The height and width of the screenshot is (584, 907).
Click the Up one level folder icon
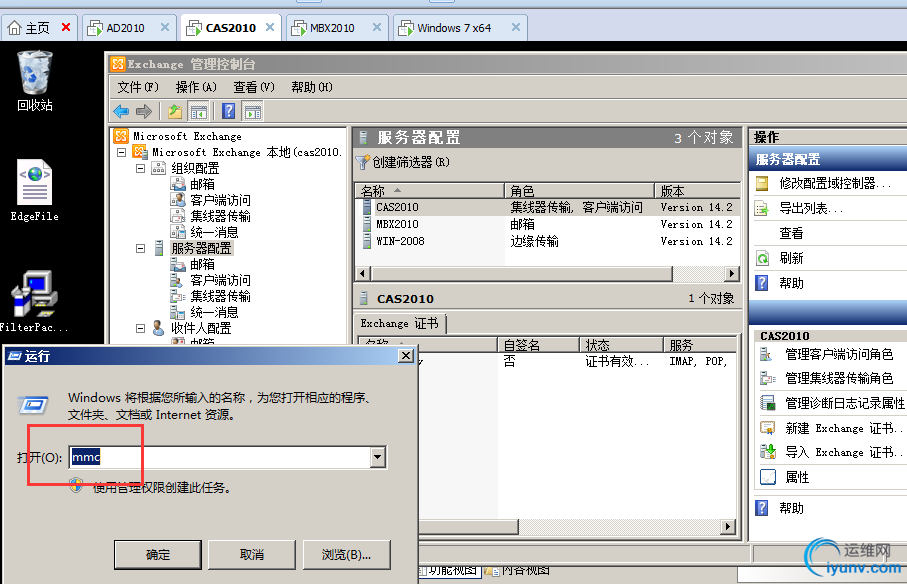point(175,111)
